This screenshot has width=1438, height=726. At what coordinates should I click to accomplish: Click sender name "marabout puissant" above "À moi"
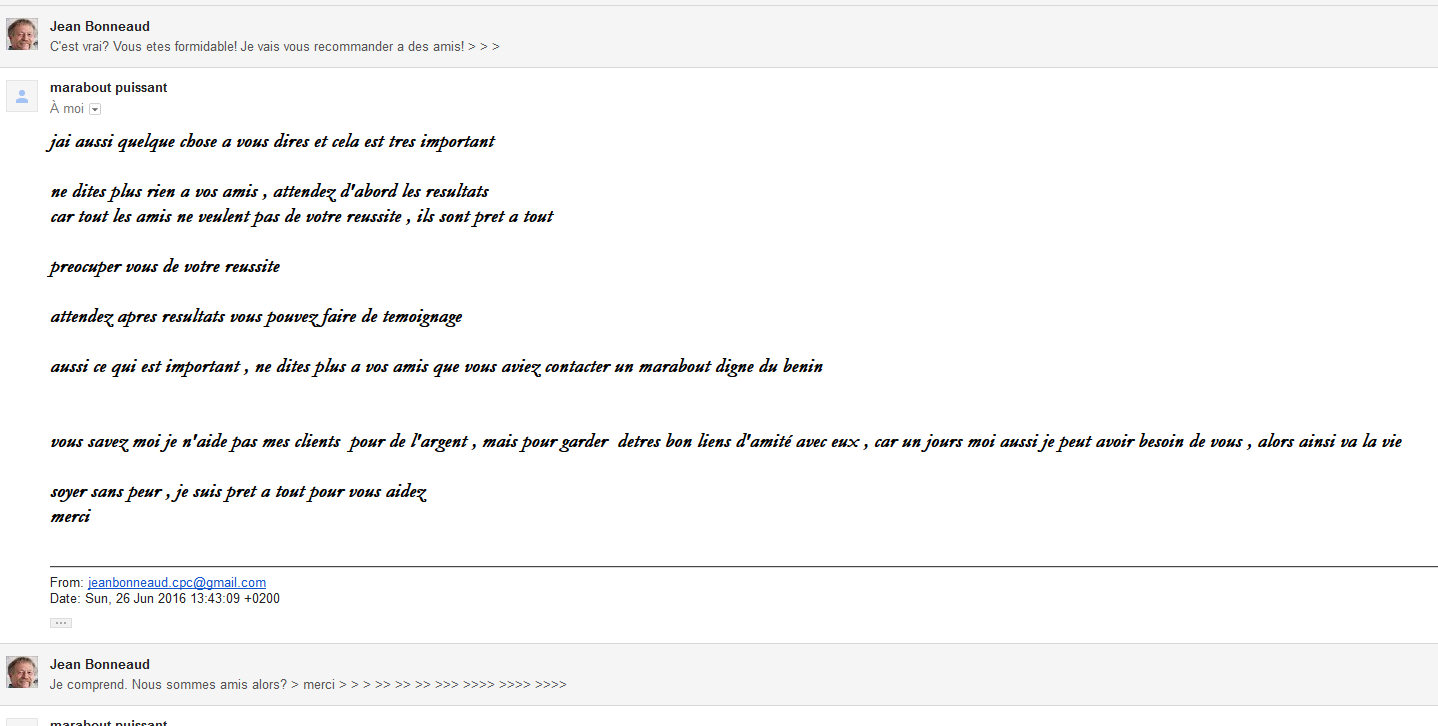pos(109,88)
